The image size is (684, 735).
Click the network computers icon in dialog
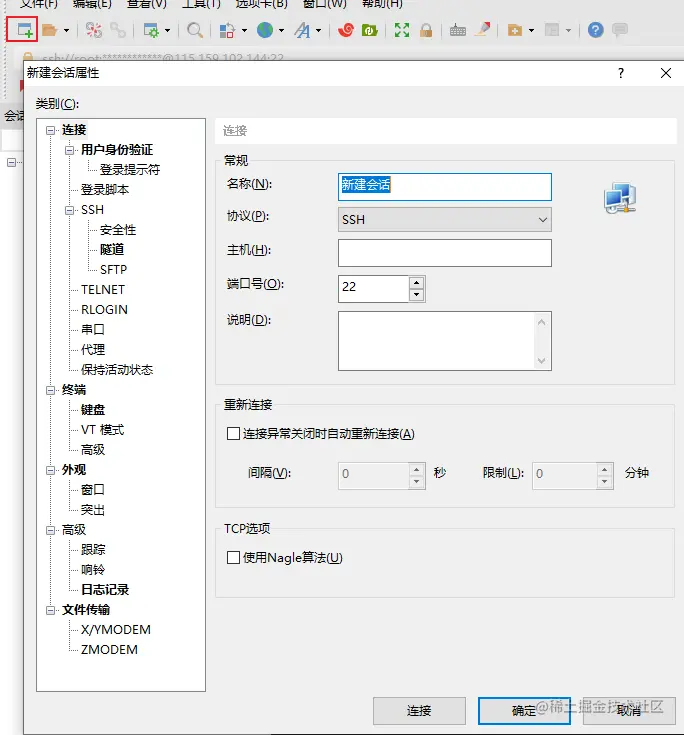click(x=620, y=198)
